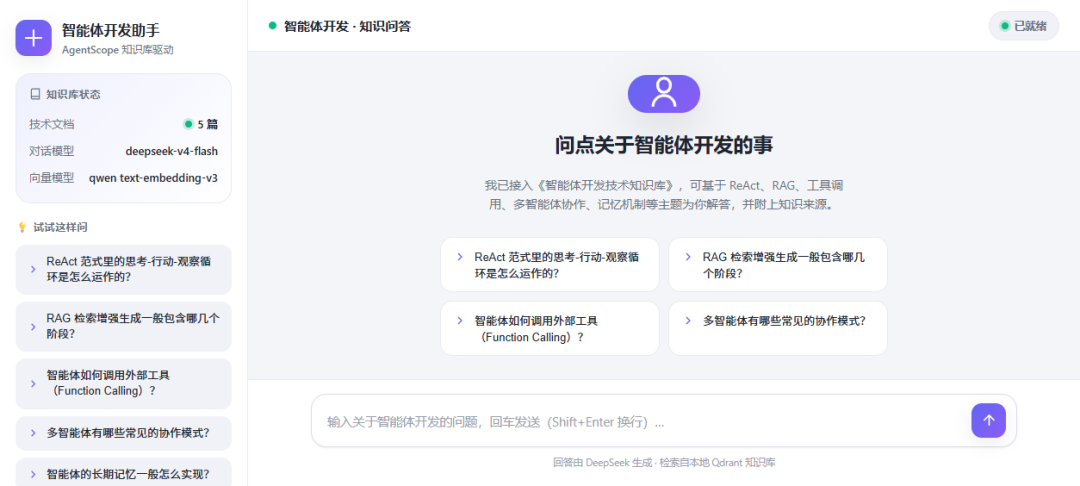Choose center card 智能体如何调用外部工具 Function Calling
This screenshot has width=1080, height=486.
tap(550, 328)
